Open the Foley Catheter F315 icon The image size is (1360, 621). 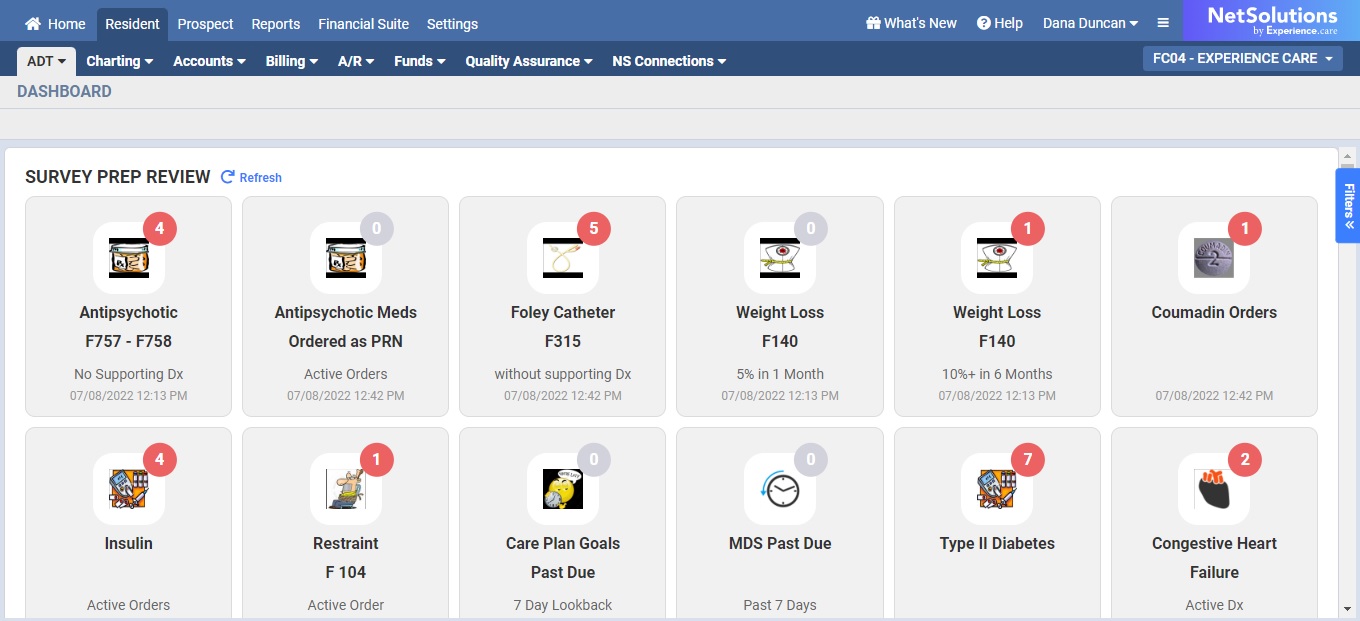(x=563, y=257)
